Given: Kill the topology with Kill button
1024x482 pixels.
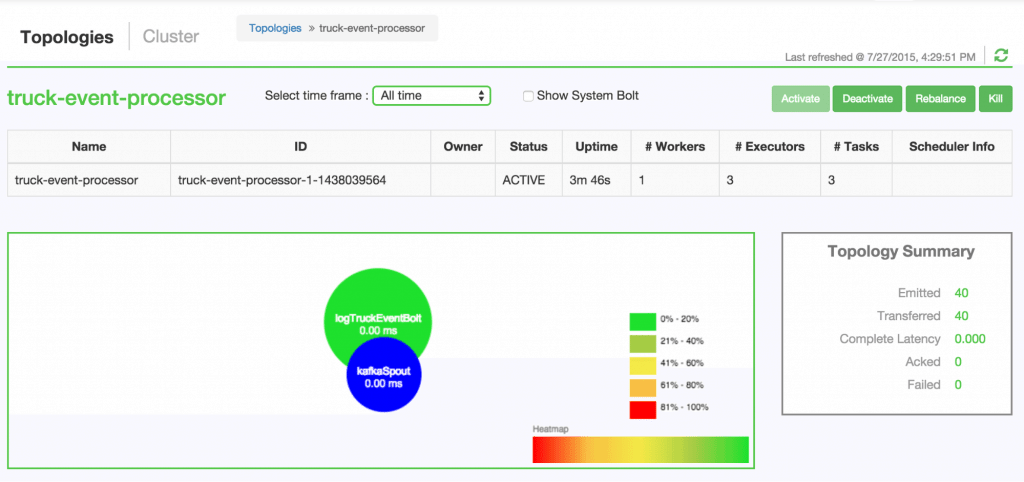Looking at the screenshot, I should coord(995,99).
